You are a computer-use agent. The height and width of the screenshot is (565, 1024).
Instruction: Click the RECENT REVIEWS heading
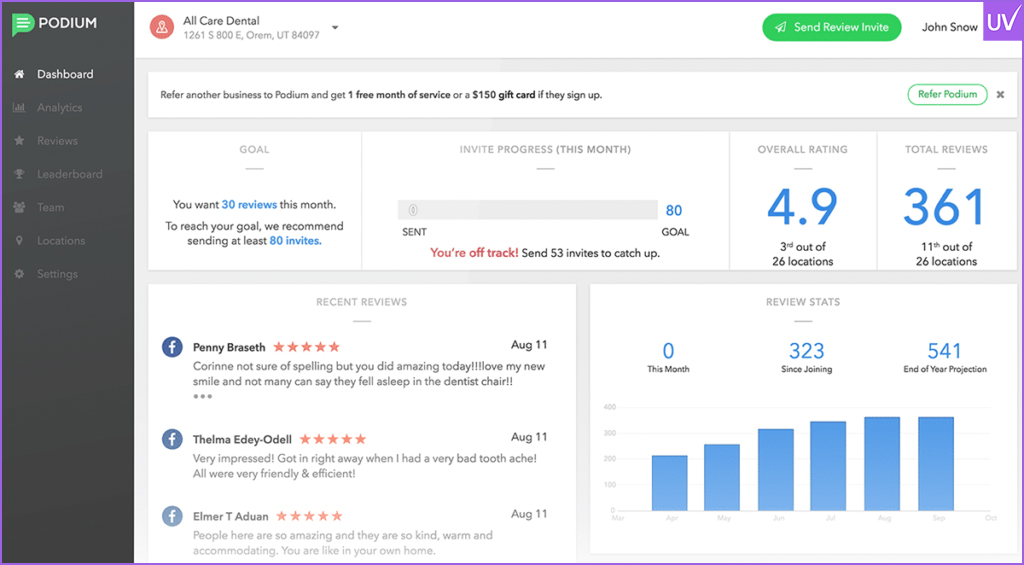tap(361, 302)
